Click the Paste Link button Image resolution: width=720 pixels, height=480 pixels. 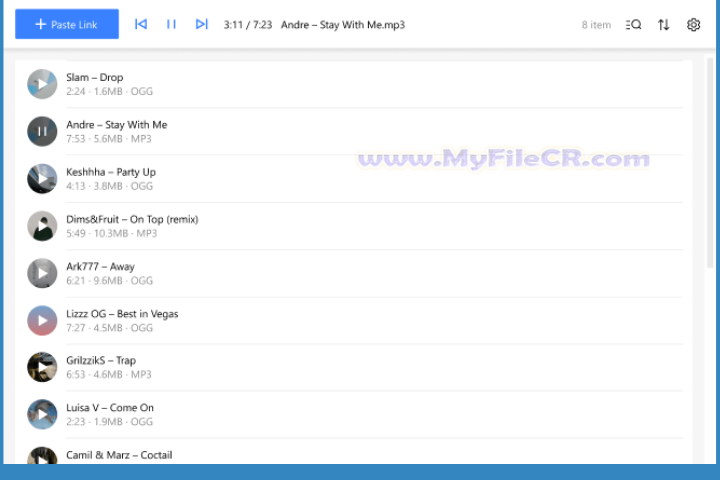tap(67, 24)
